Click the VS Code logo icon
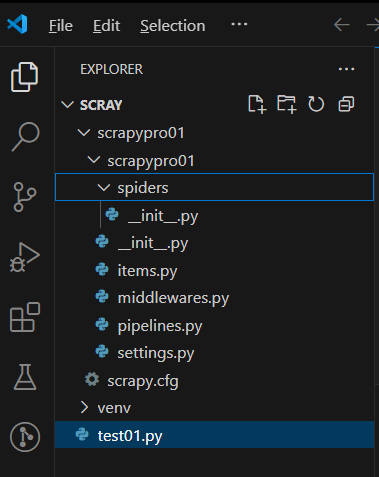Screen dimensions: 379x477 [x=17, y=24]
